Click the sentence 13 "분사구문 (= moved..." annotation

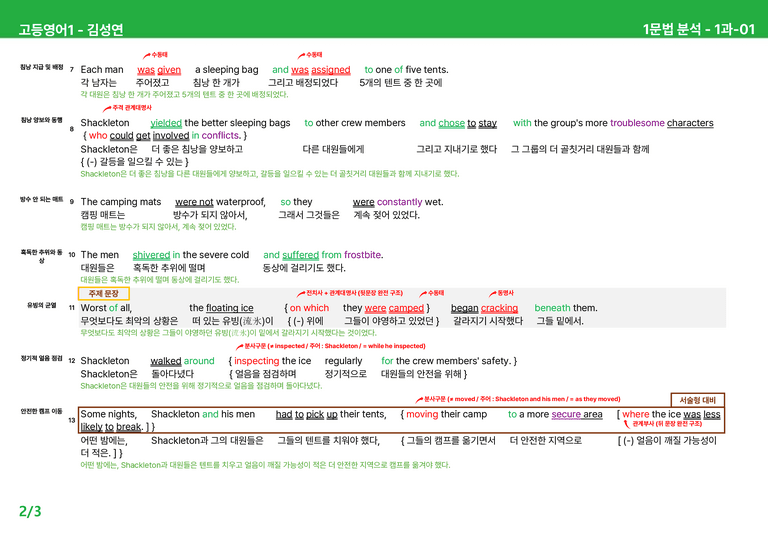[522, 399]
